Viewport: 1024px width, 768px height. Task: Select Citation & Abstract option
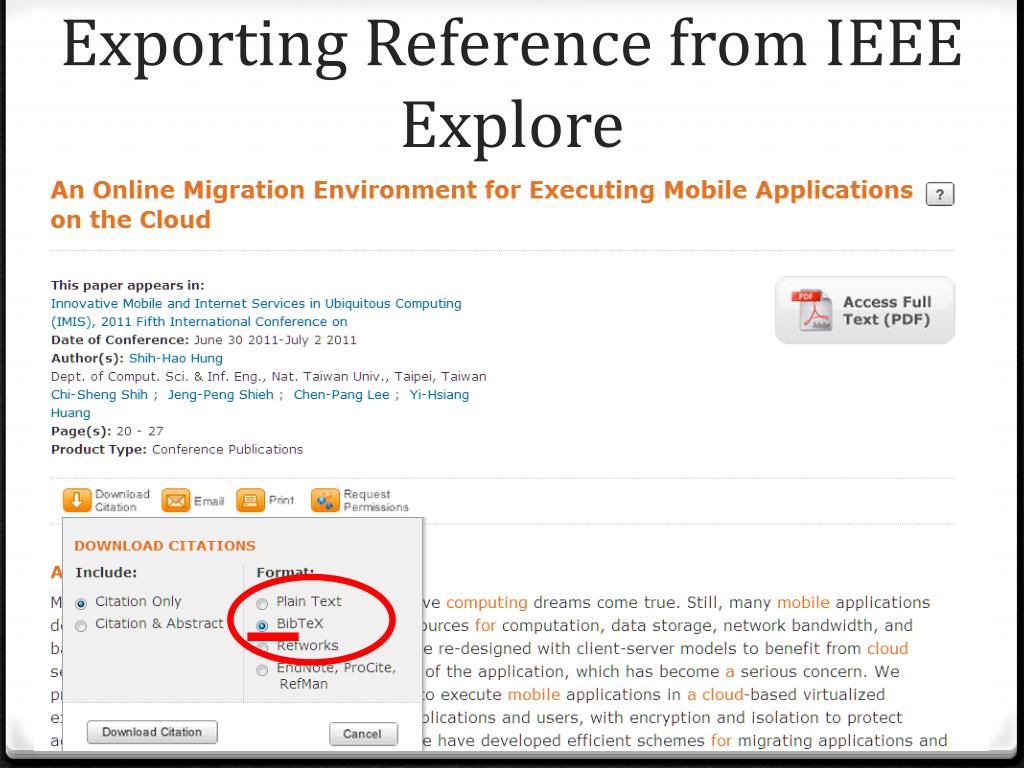click(x=81, y=625)
